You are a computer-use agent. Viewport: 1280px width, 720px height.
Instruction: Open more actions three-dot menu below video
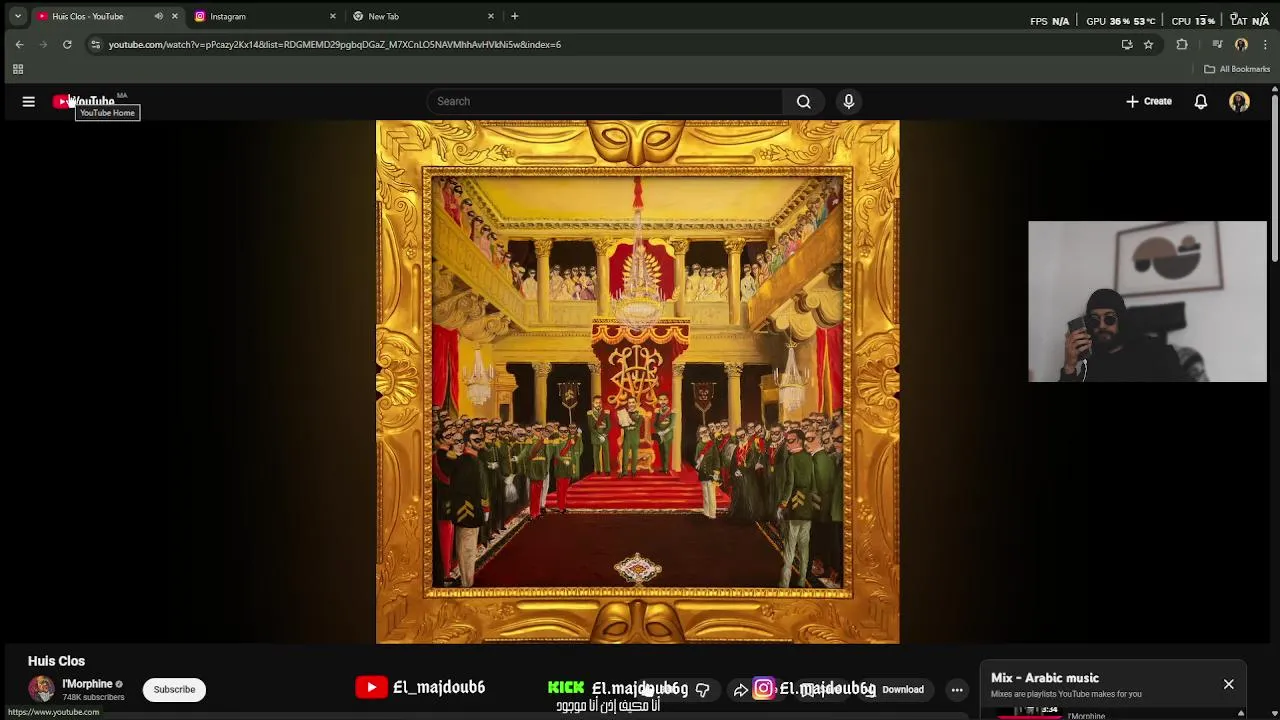957,689
